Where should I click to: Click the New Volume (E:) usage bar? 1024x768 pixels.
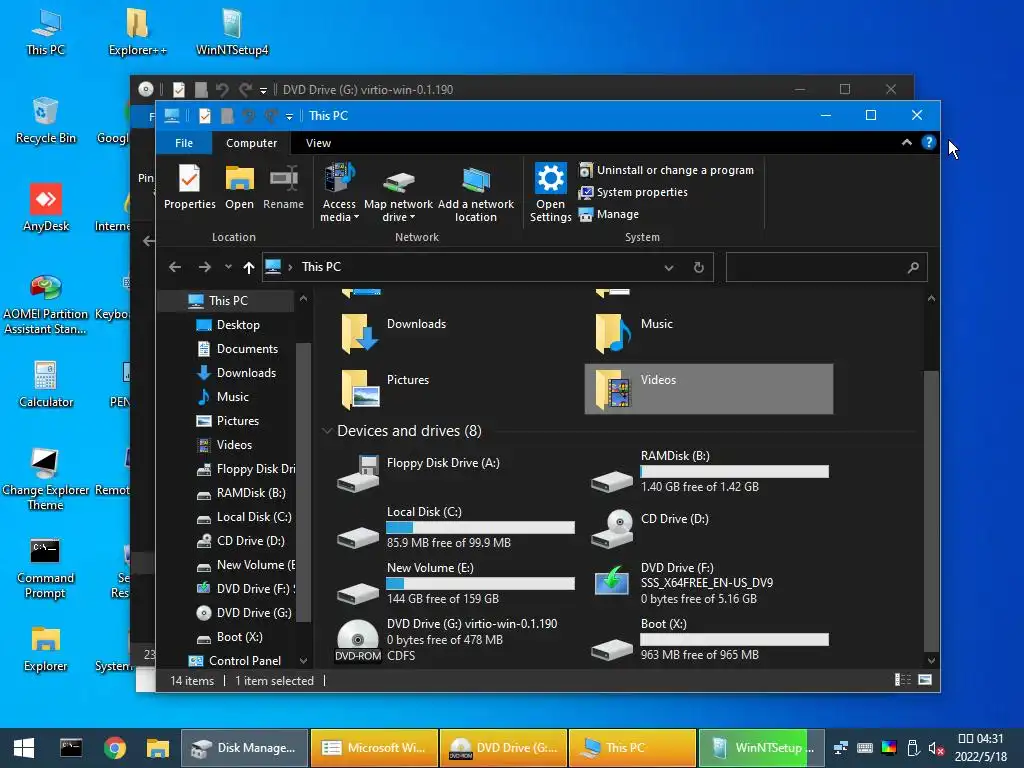pyautogui.click(x=481, y=583)
